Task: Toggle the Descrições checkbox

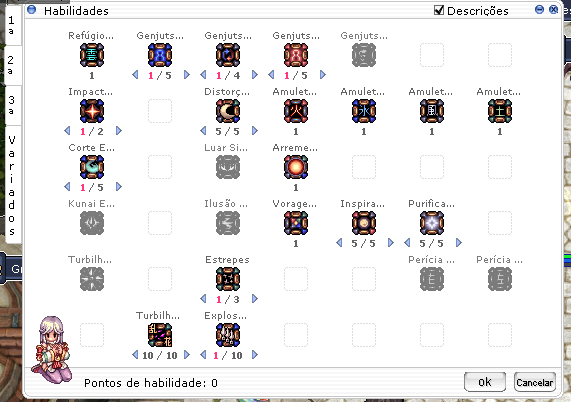Action: click(439, 10)
